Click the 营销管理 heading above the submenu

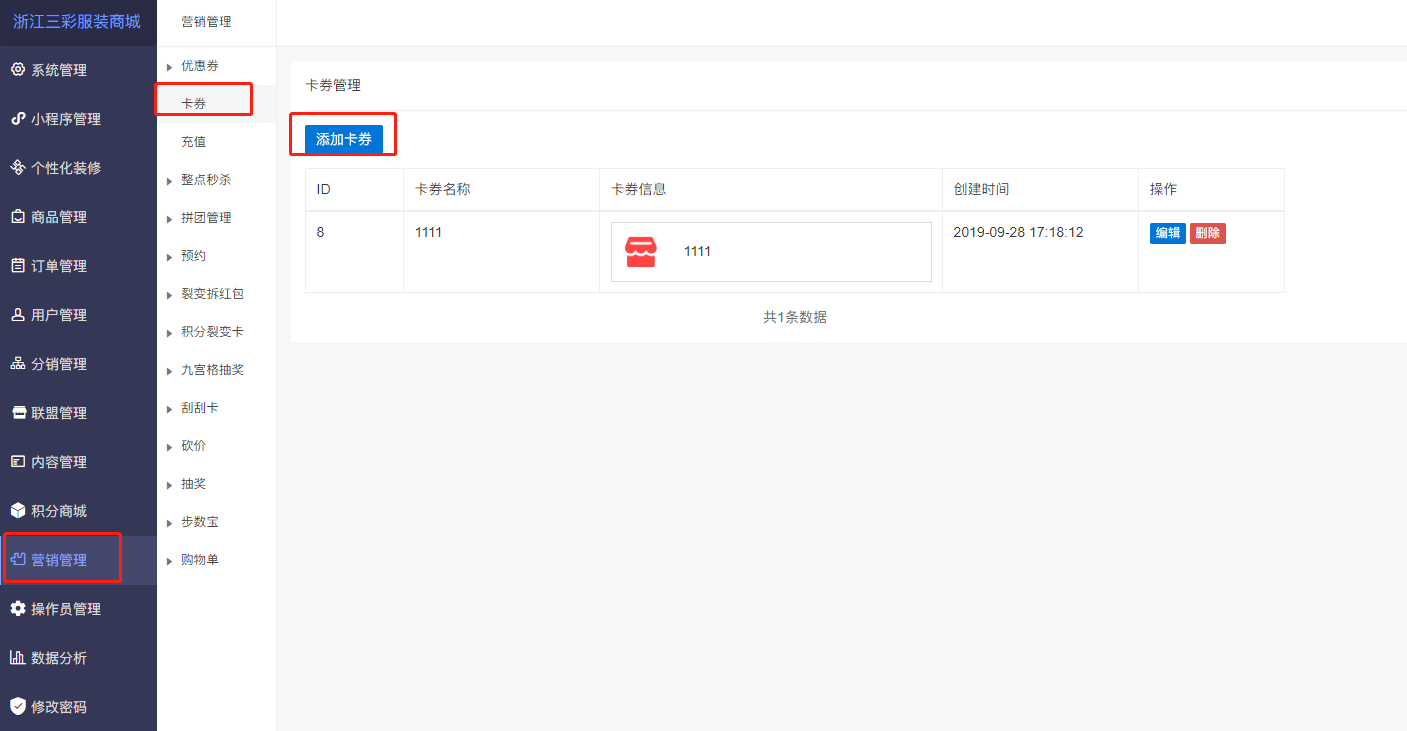tap(206, 22)
